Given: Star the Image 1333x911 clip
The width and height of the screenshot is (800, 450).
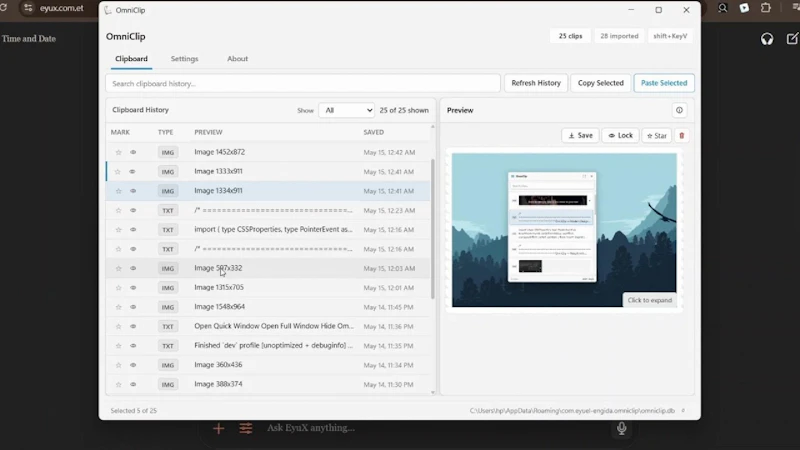Looking at the screenshot, I should click(x=118, y=171).
